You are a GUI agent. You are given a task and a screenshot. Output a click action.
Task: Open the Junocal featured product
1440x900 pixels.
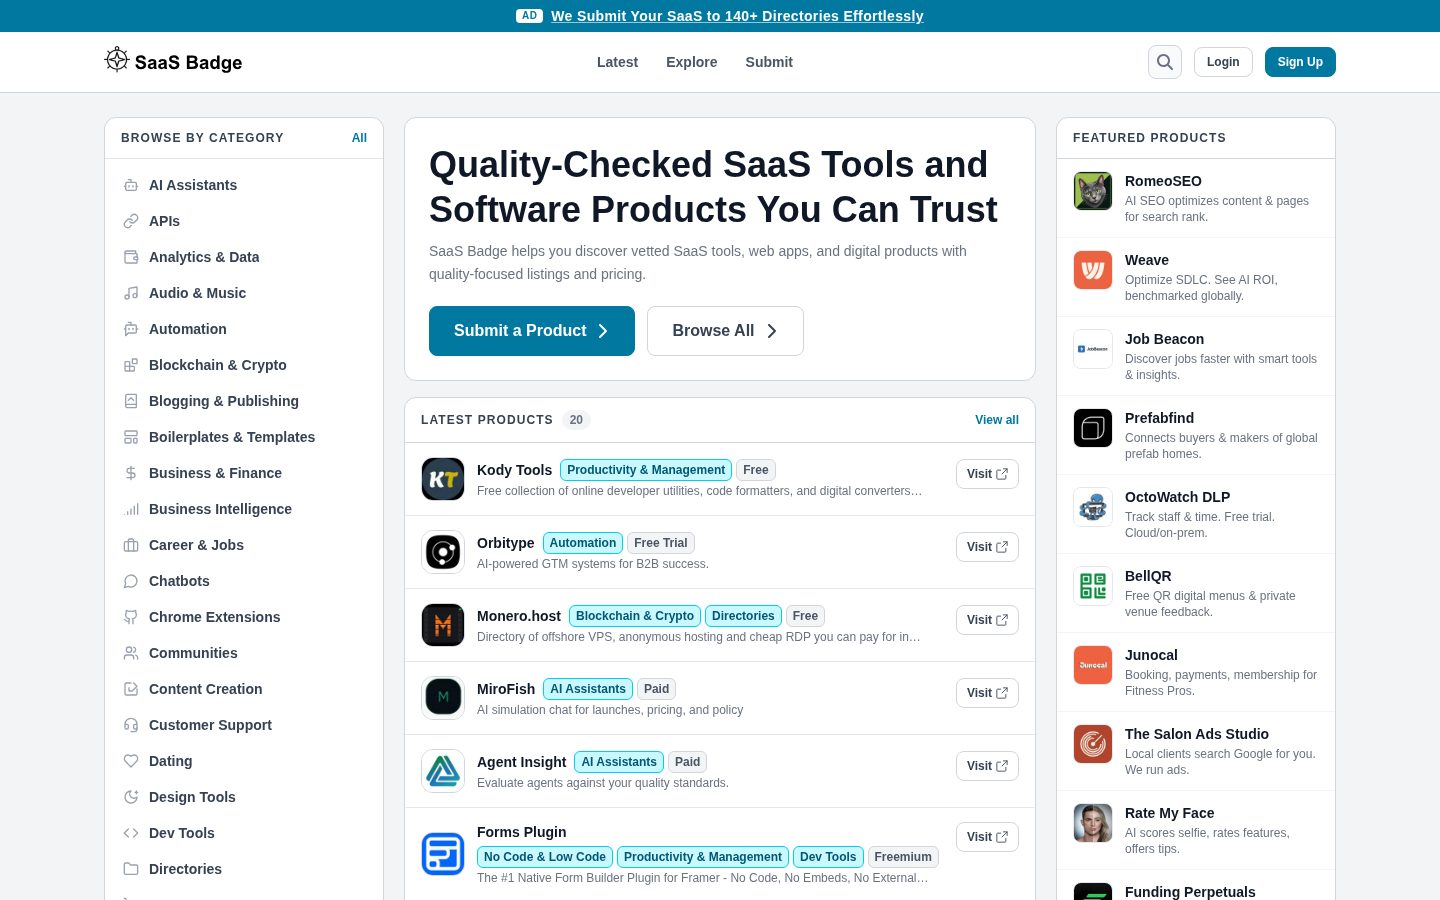(1196, 672)
